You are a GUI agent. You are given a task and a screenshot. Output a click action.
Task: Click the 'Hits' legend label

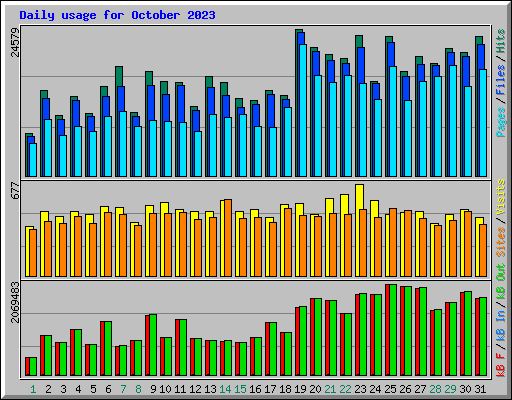(501, 41)
